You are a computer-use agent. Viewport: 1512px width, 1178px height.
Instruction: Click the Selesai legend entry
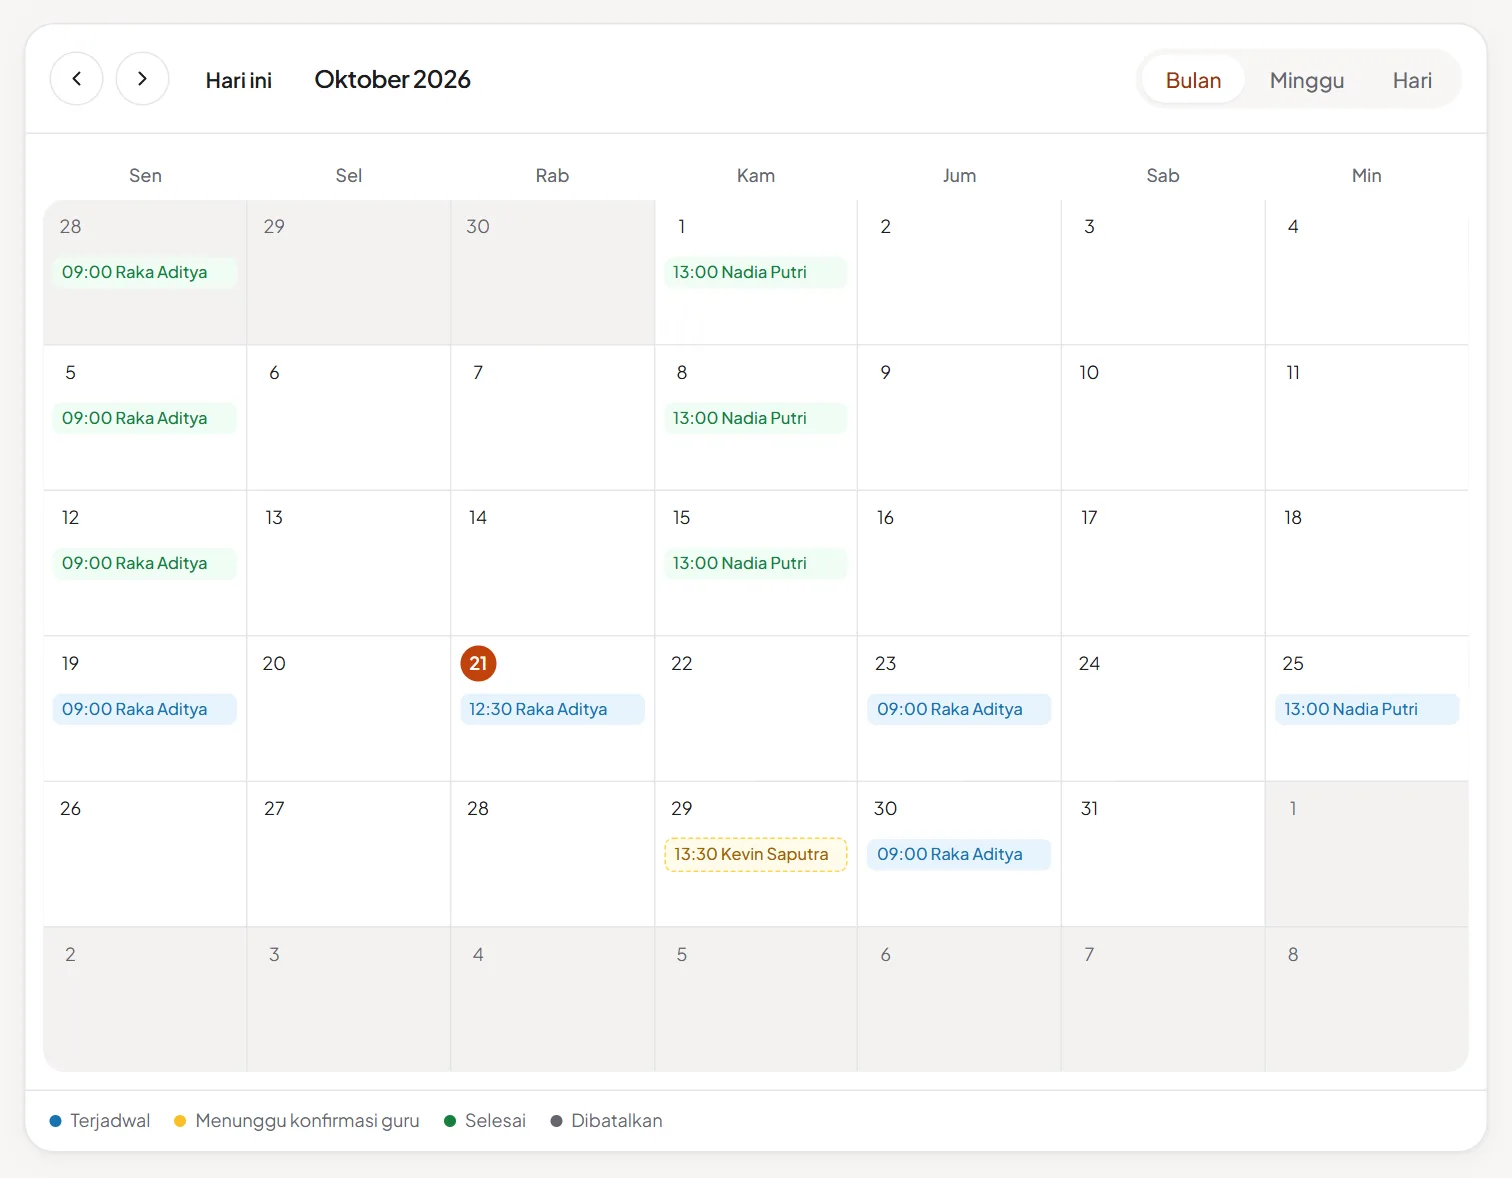485,1121
